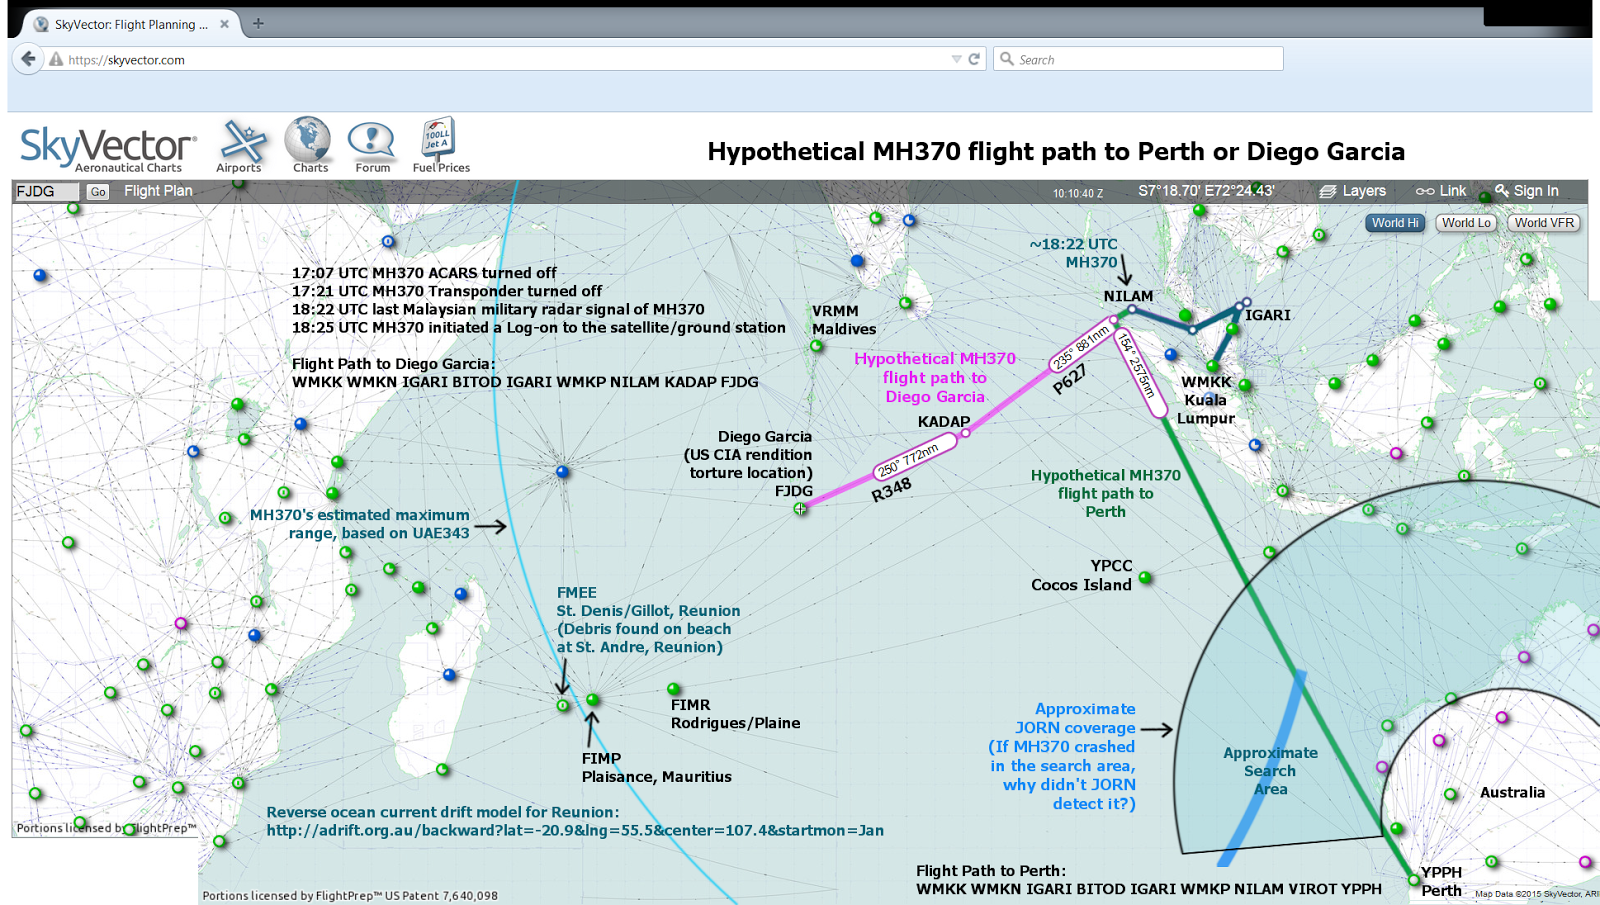This screenshot has height=905, width=1600.
Task: Enable the World VFR chart layer
Action: point(1543,223)
